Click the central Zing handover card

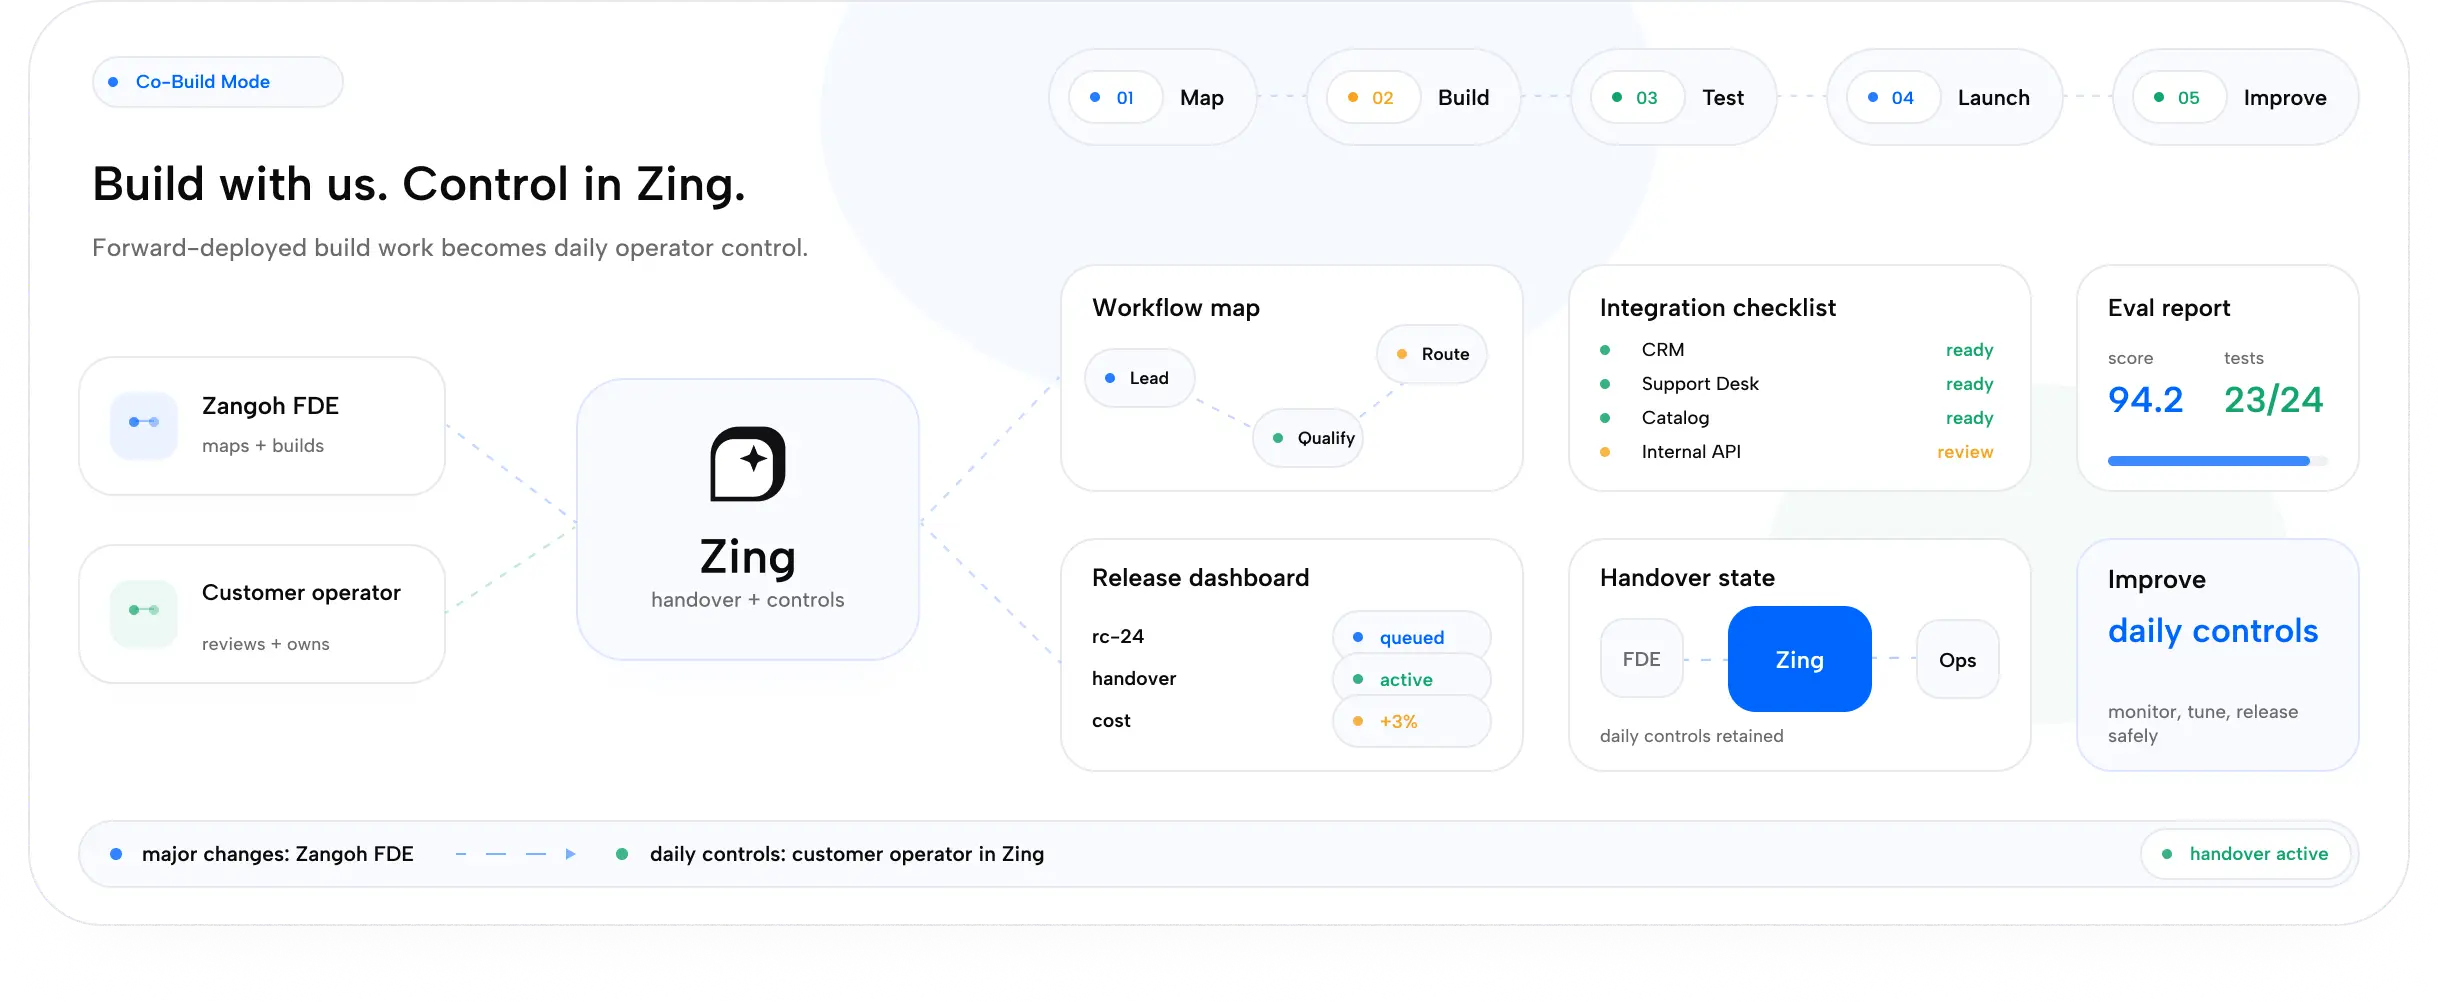(748, 519)
